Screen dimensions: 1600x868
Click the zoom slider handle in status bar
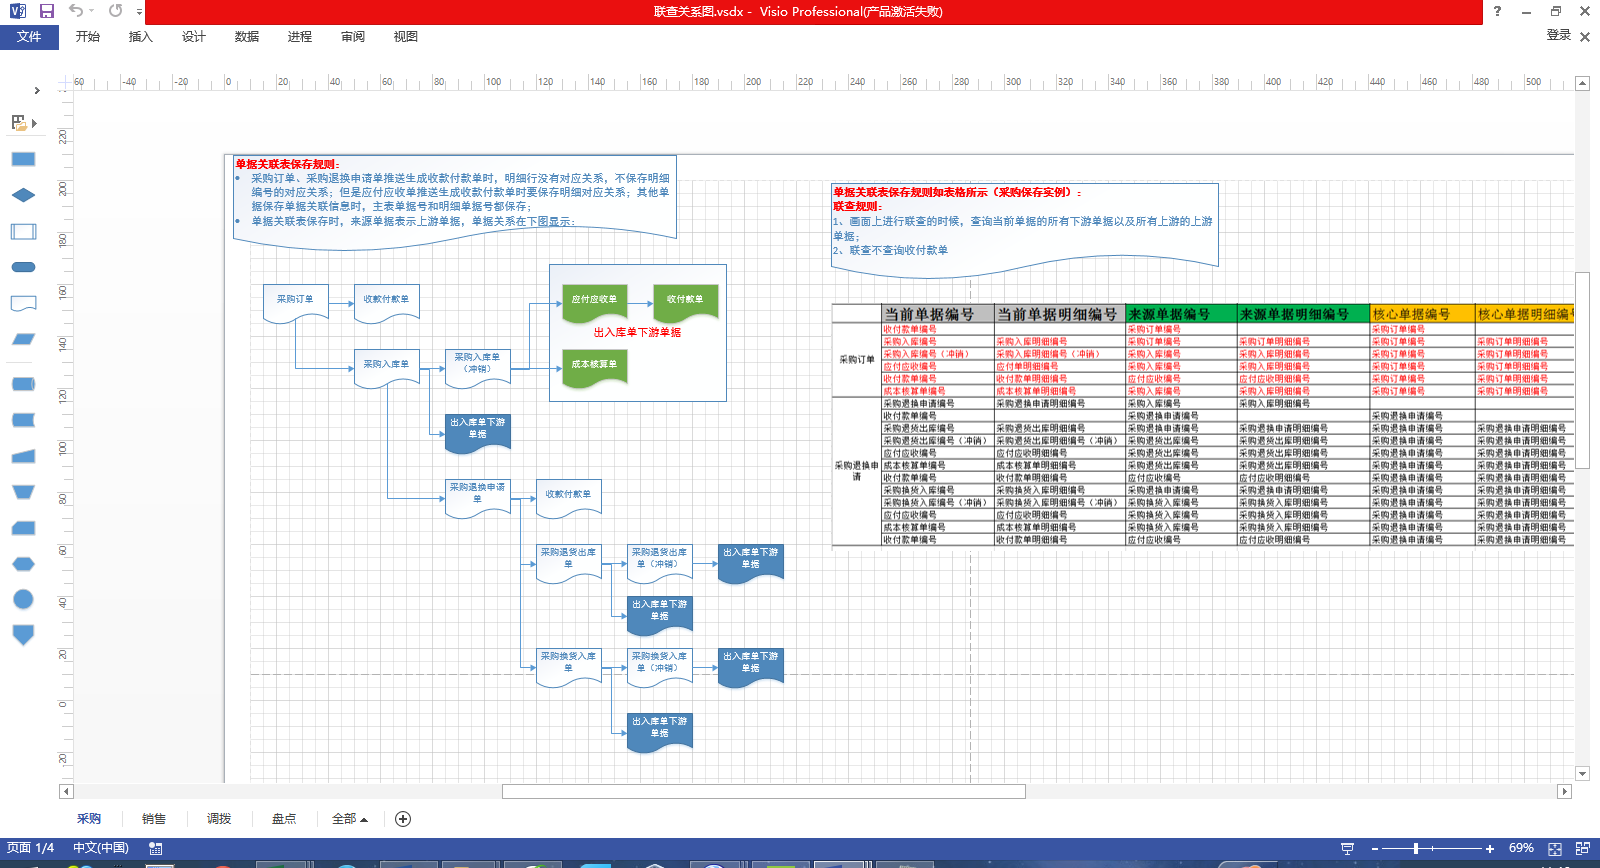pyautogui.click(x=1415, y=848)
